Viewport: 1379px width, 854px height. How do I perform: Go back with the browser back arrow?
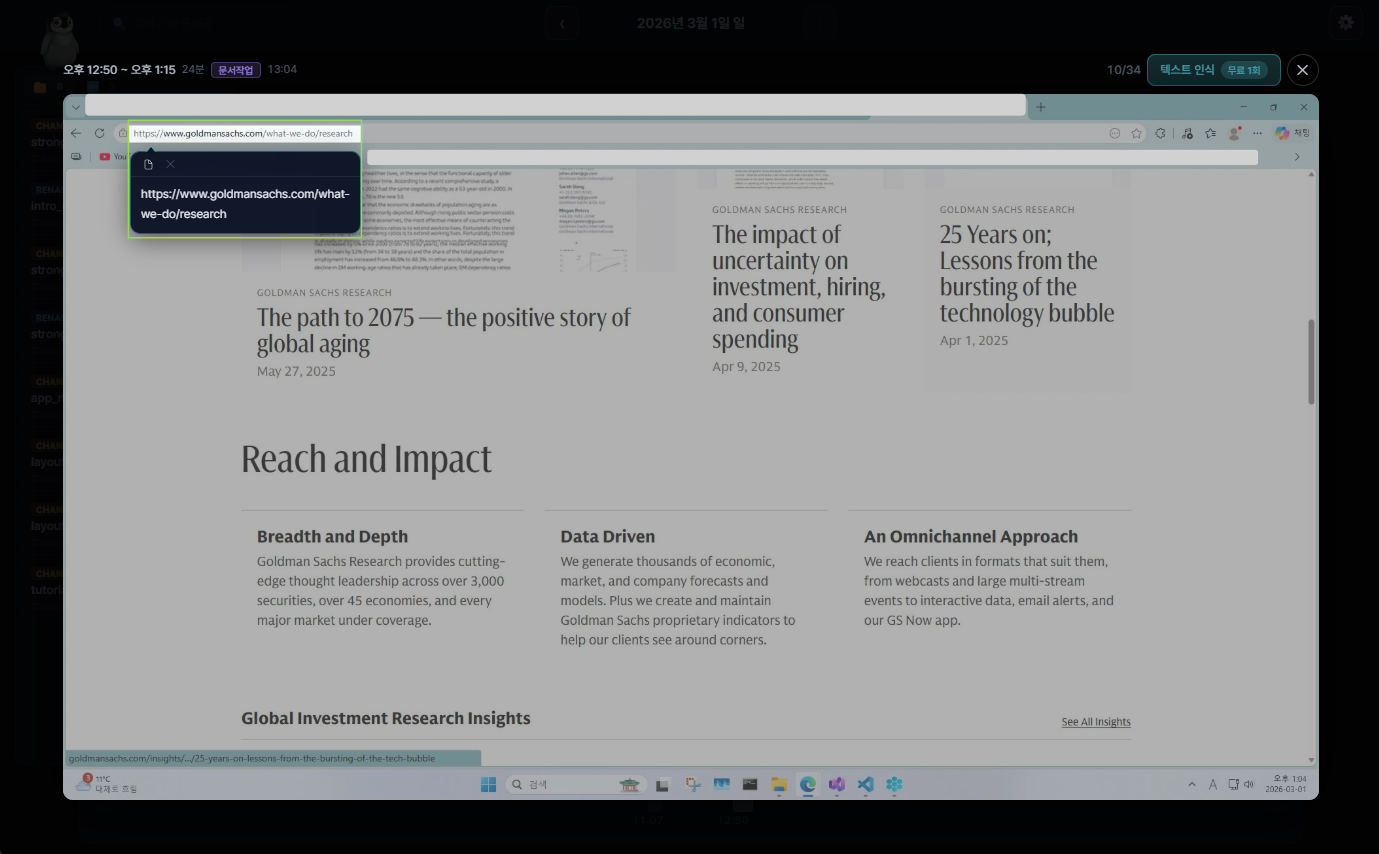[76, 133]
